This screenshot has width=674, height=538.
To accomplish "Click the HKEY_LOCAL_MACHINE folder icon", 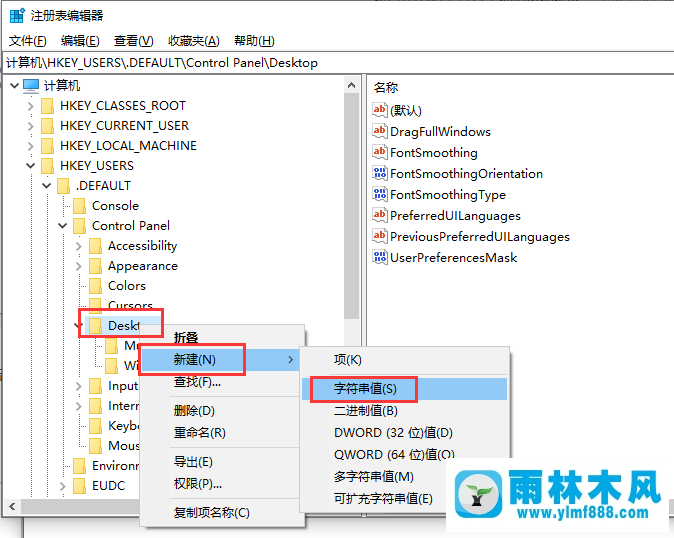I will pyautogui.click(x=47, y=146).
